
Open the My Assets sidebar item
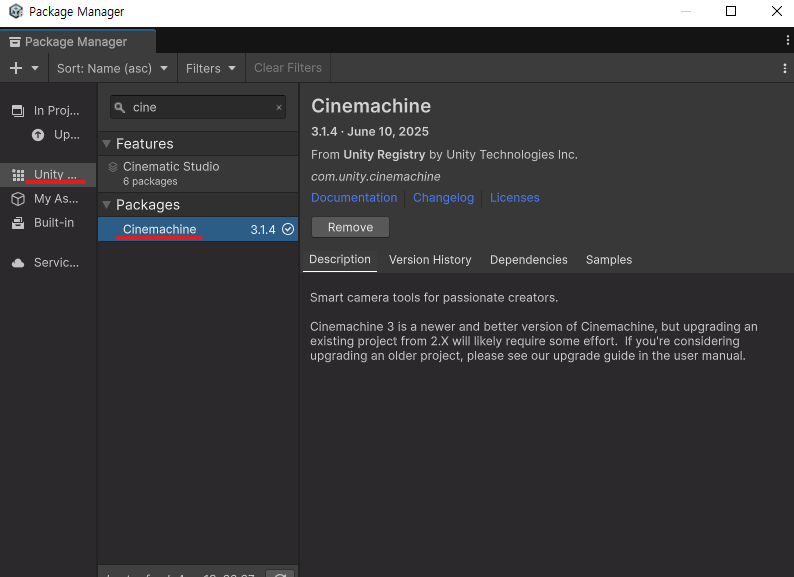coord(48,199)
